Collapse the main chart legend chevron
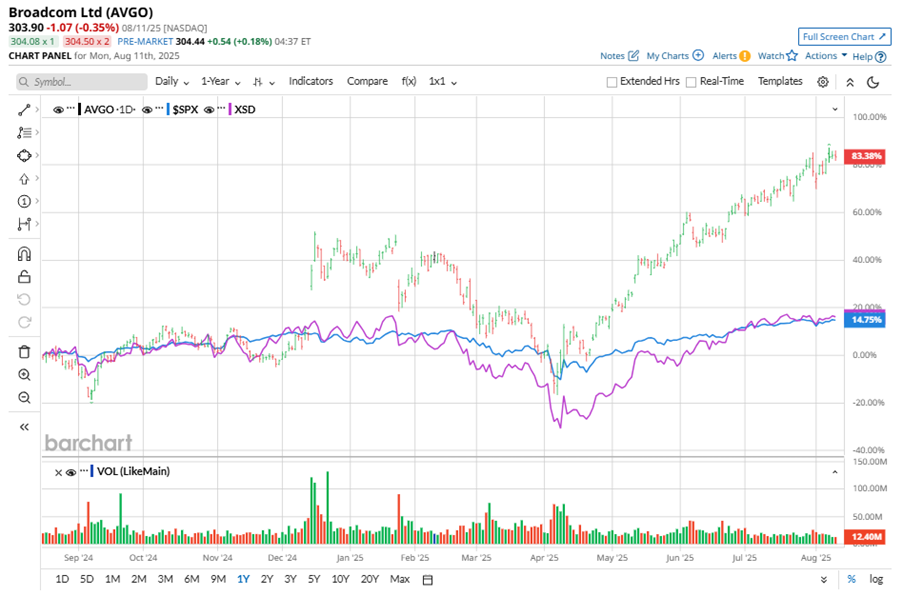Screen dimensions: 903x596 click(834, 109)
